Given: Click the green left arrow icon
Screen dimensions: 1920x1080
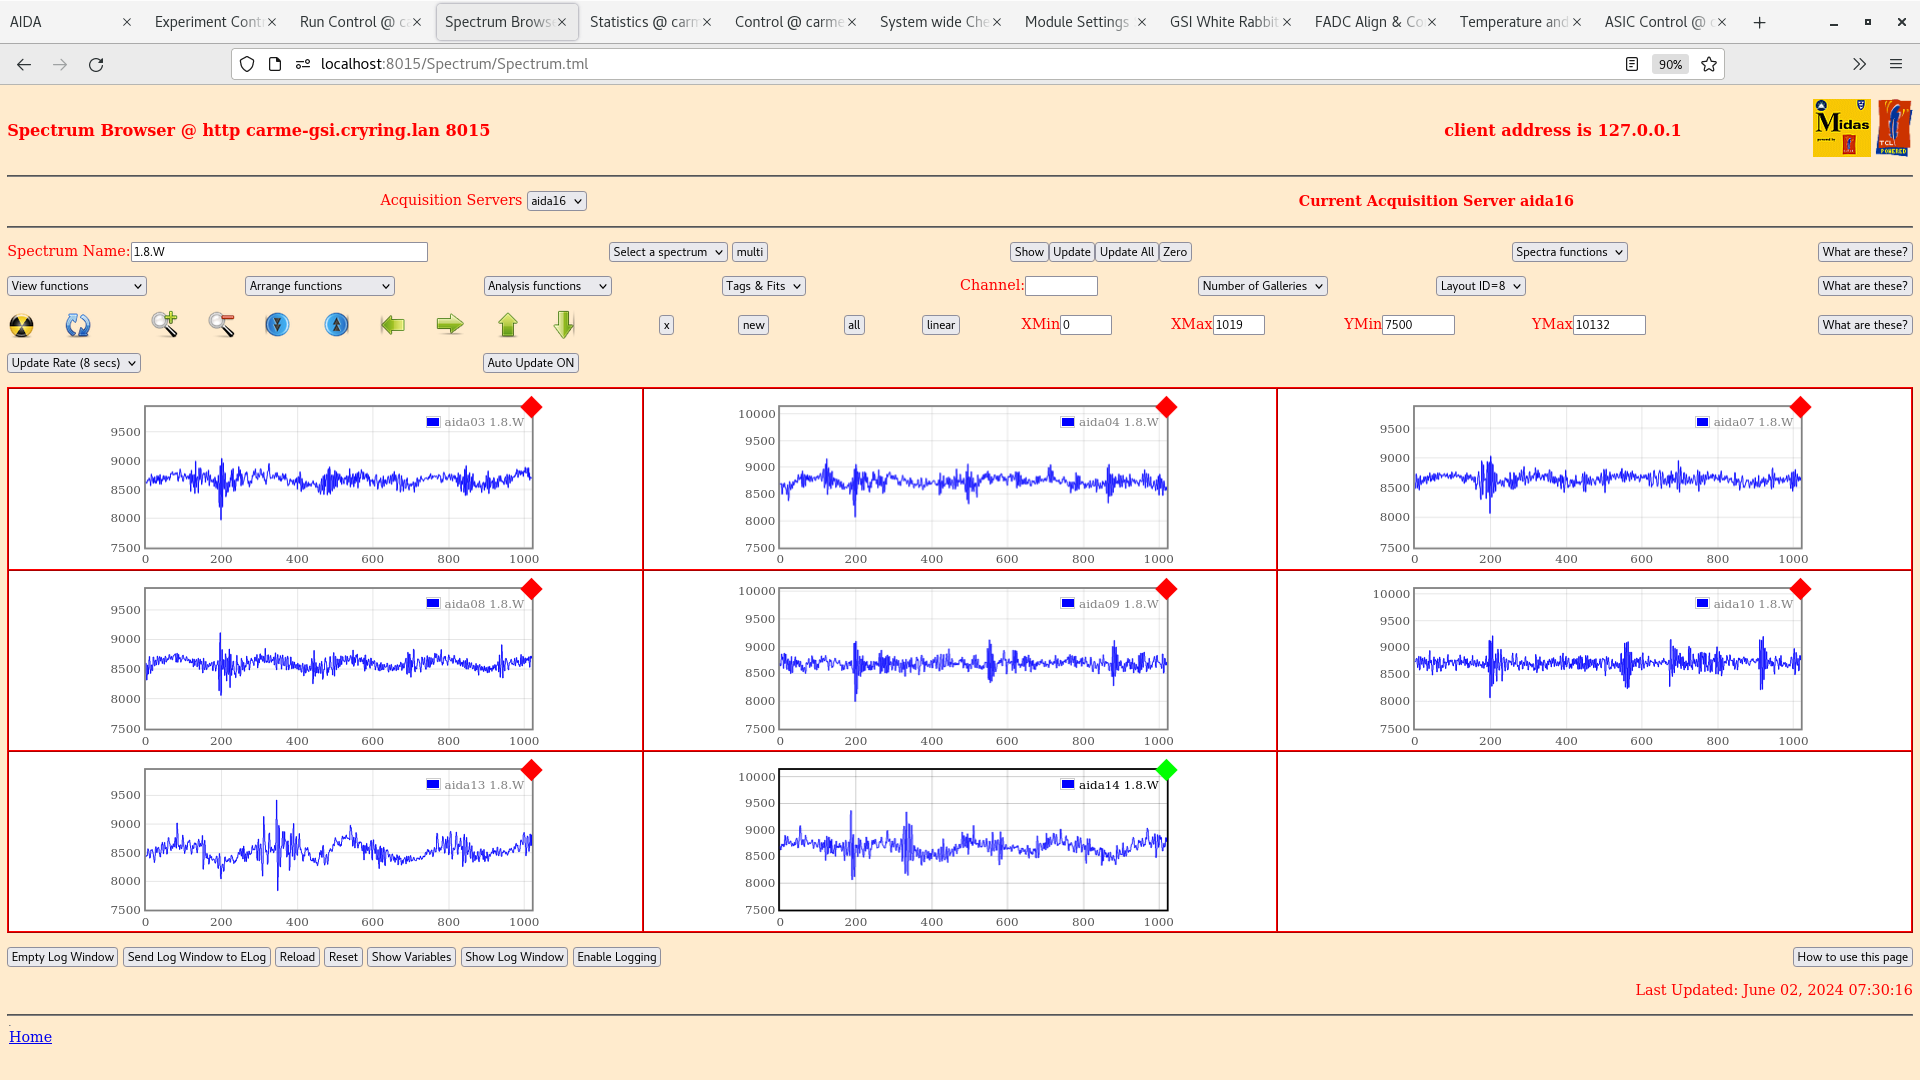Looking at the screenshot, I should click(393, 324).
